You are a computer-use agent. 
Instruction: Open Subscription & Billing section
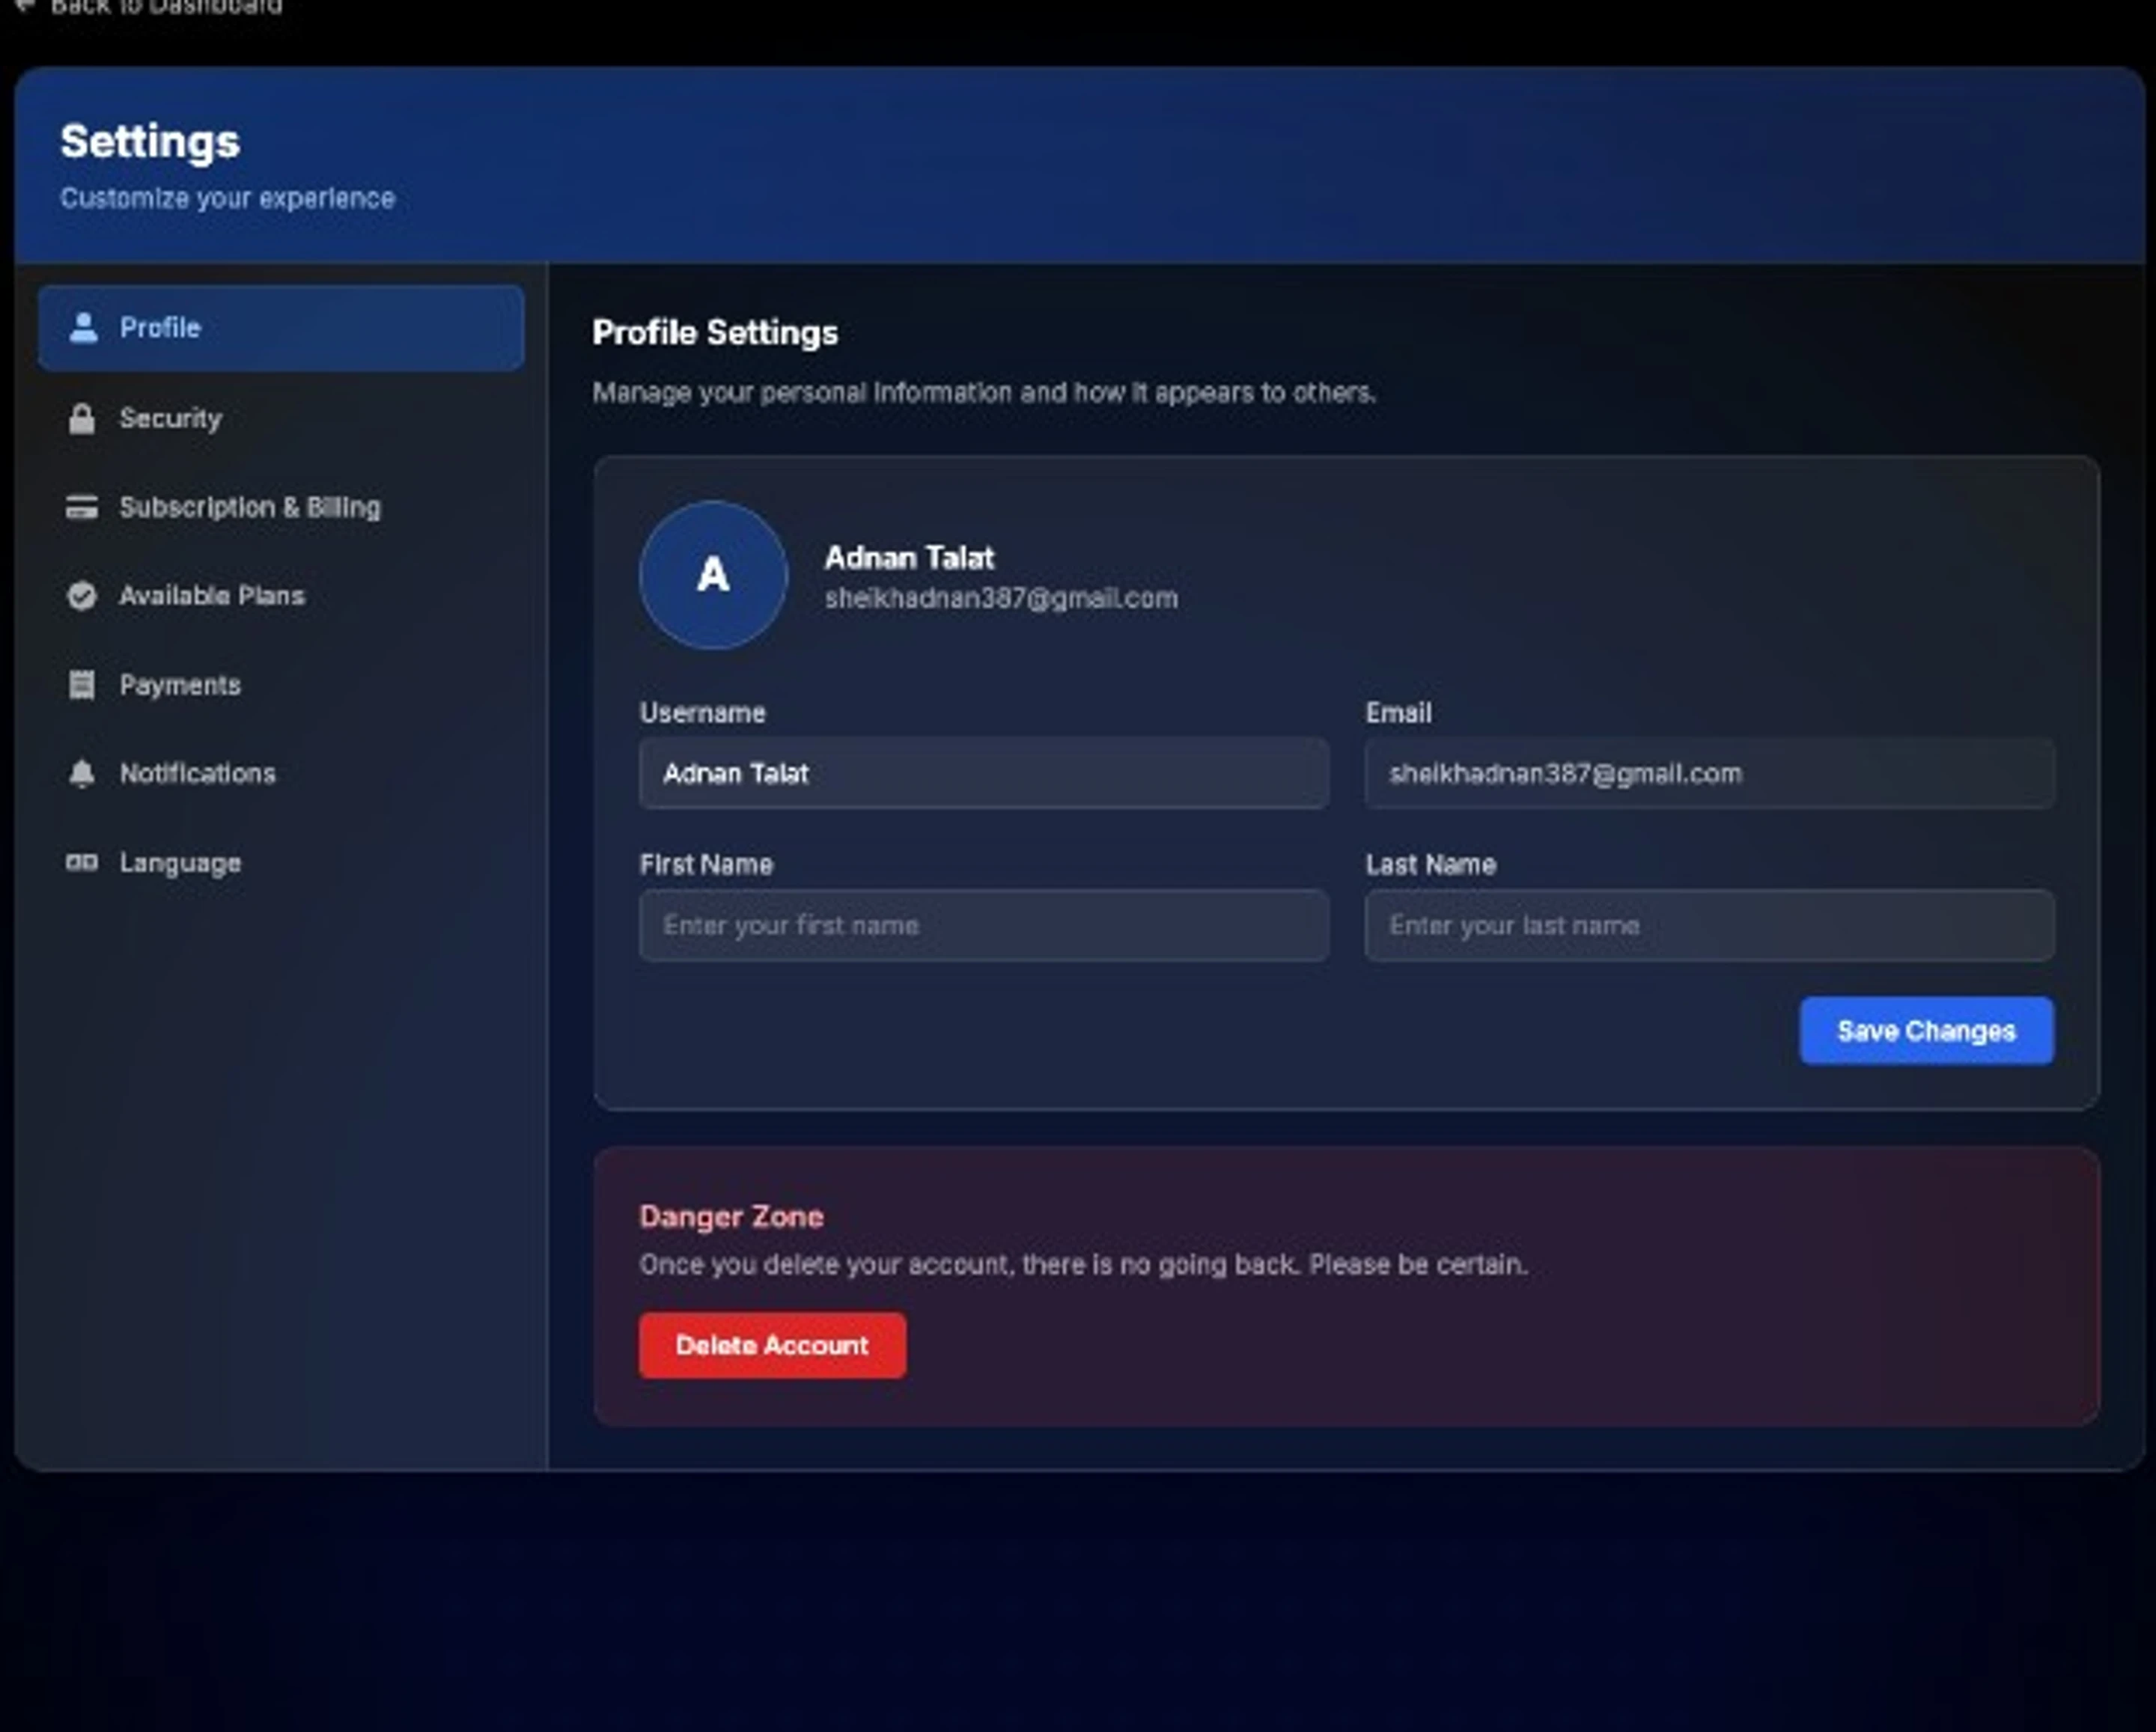(281, 507)
